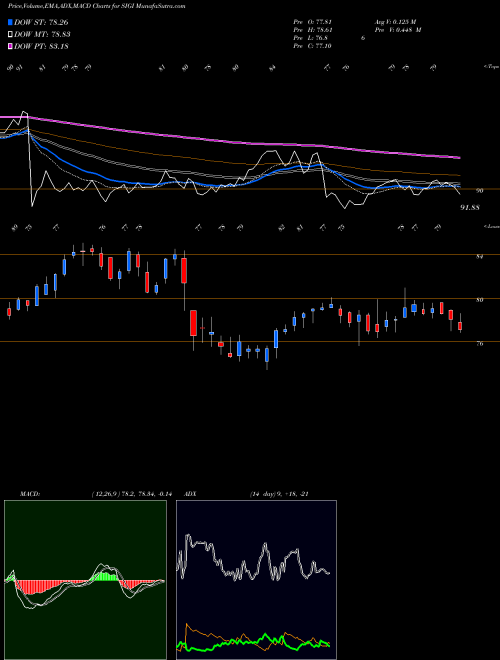Click the large red gap-down candle below 80
500x660 pixels.
click(x=193, y=323)
